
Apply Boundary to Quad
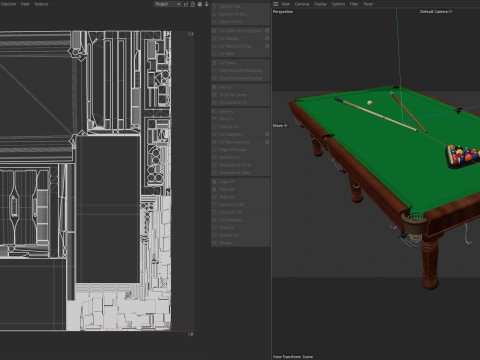240,173
